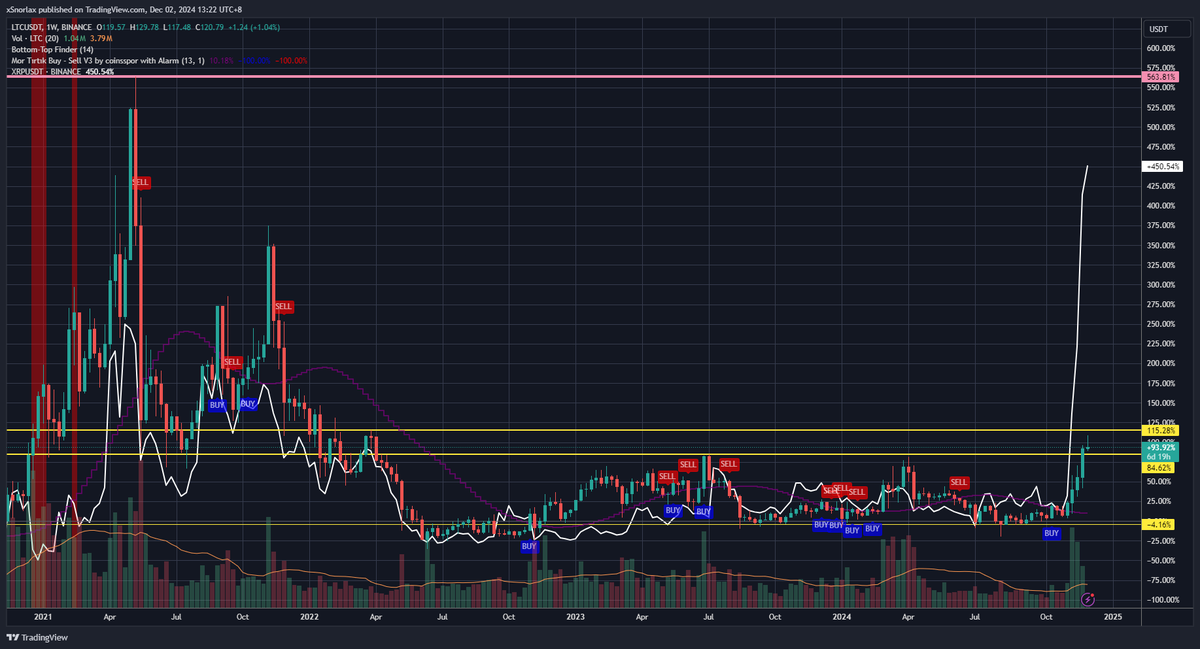This screenshot has width=1200, height=649.
Task: Click the 2023 label on time axis
Action: (x=574, y=617)
